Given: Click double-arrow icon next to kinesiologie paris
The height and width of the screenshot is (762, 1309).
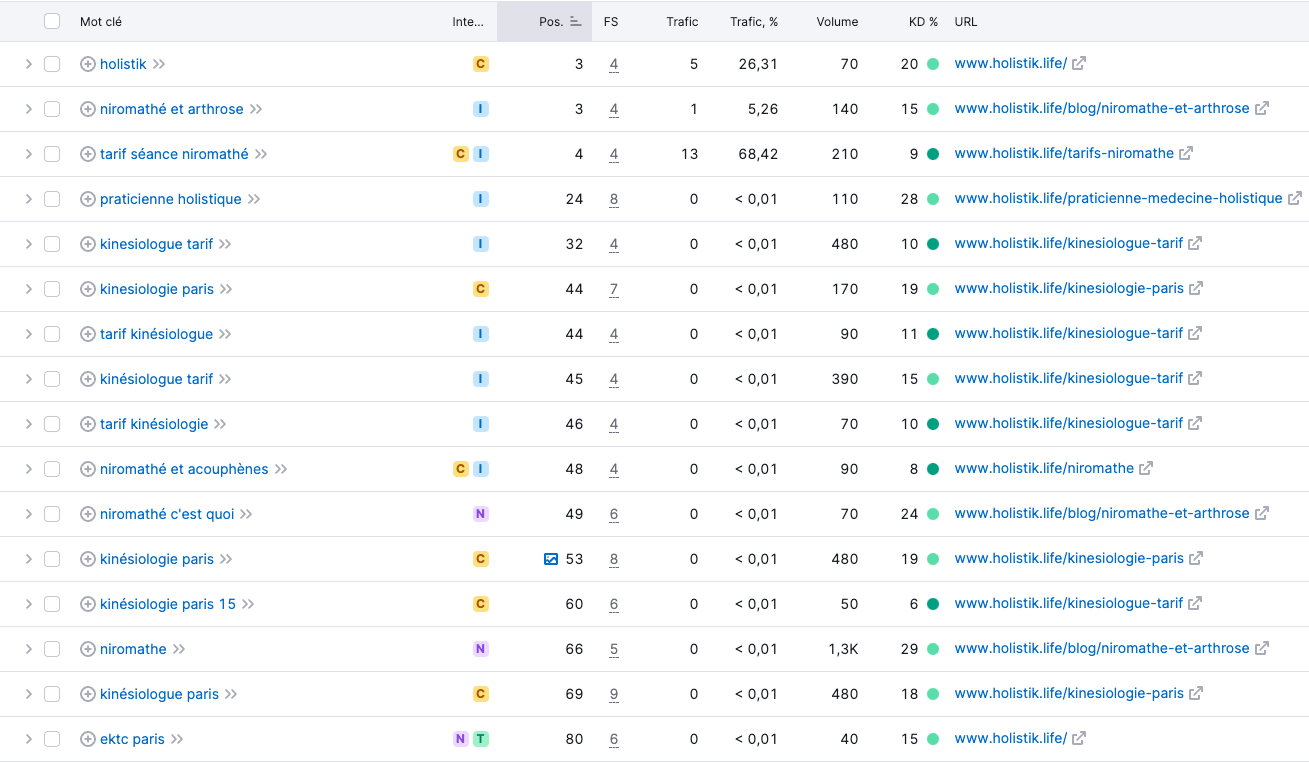Looking at the screenshot, I should coord(226,289).
